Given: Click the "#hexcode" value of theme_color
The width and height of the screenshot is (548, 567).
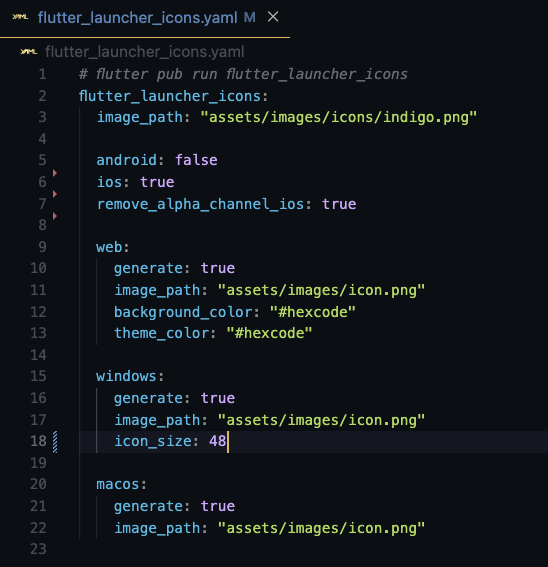Looking at the screenshot, I should tap(269, 333).
